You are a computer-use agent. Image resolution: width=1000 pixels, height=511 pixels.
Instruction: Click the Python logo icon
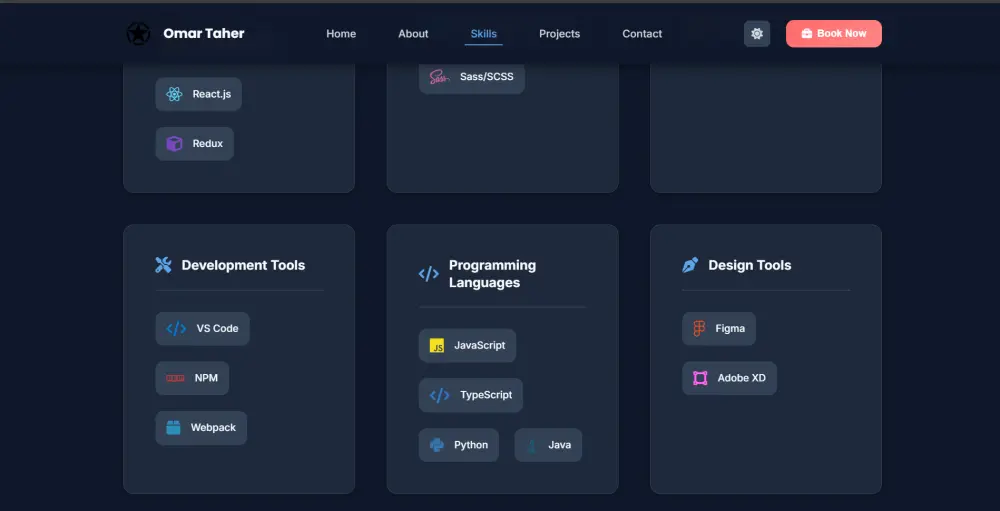[x=437, y=445]
